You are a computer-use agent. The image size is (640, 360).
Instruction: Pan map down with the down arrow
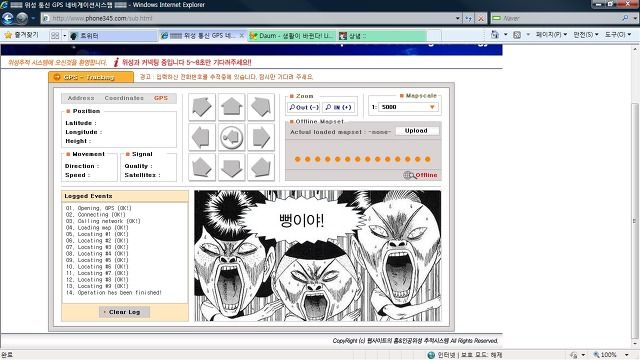click(231, 167)
